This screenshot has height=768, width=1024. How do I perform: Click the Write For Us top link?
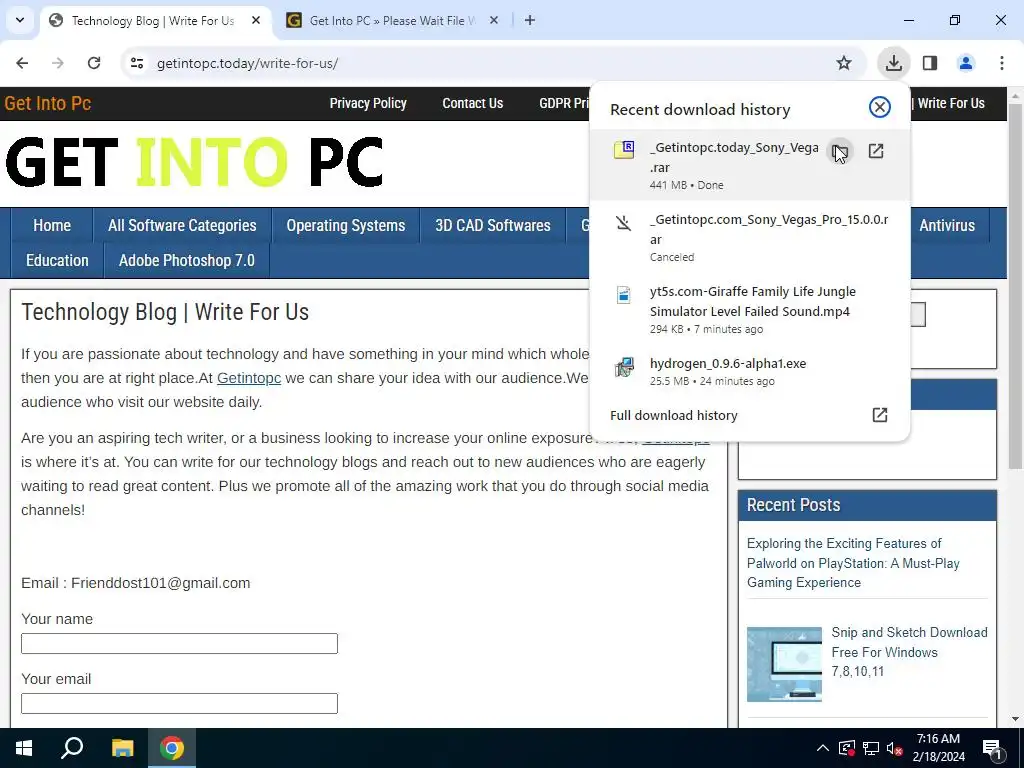pos(951,103)
